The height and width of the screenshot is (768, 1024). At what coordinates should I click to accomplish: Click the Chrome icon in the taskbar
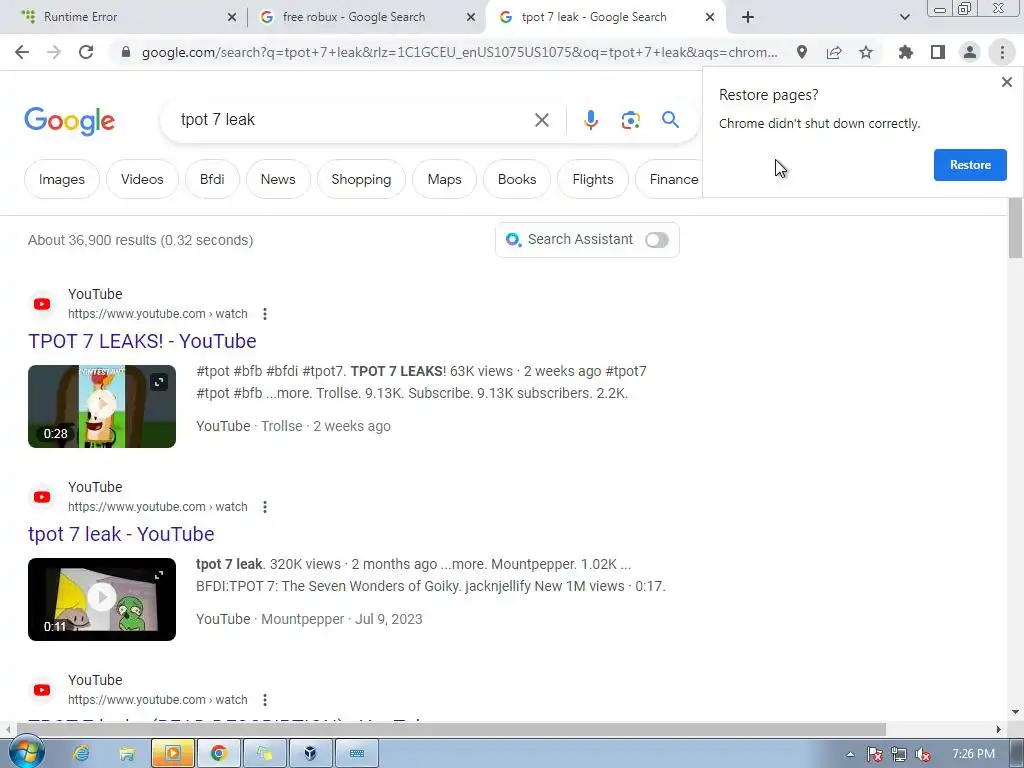pos(219,754)
